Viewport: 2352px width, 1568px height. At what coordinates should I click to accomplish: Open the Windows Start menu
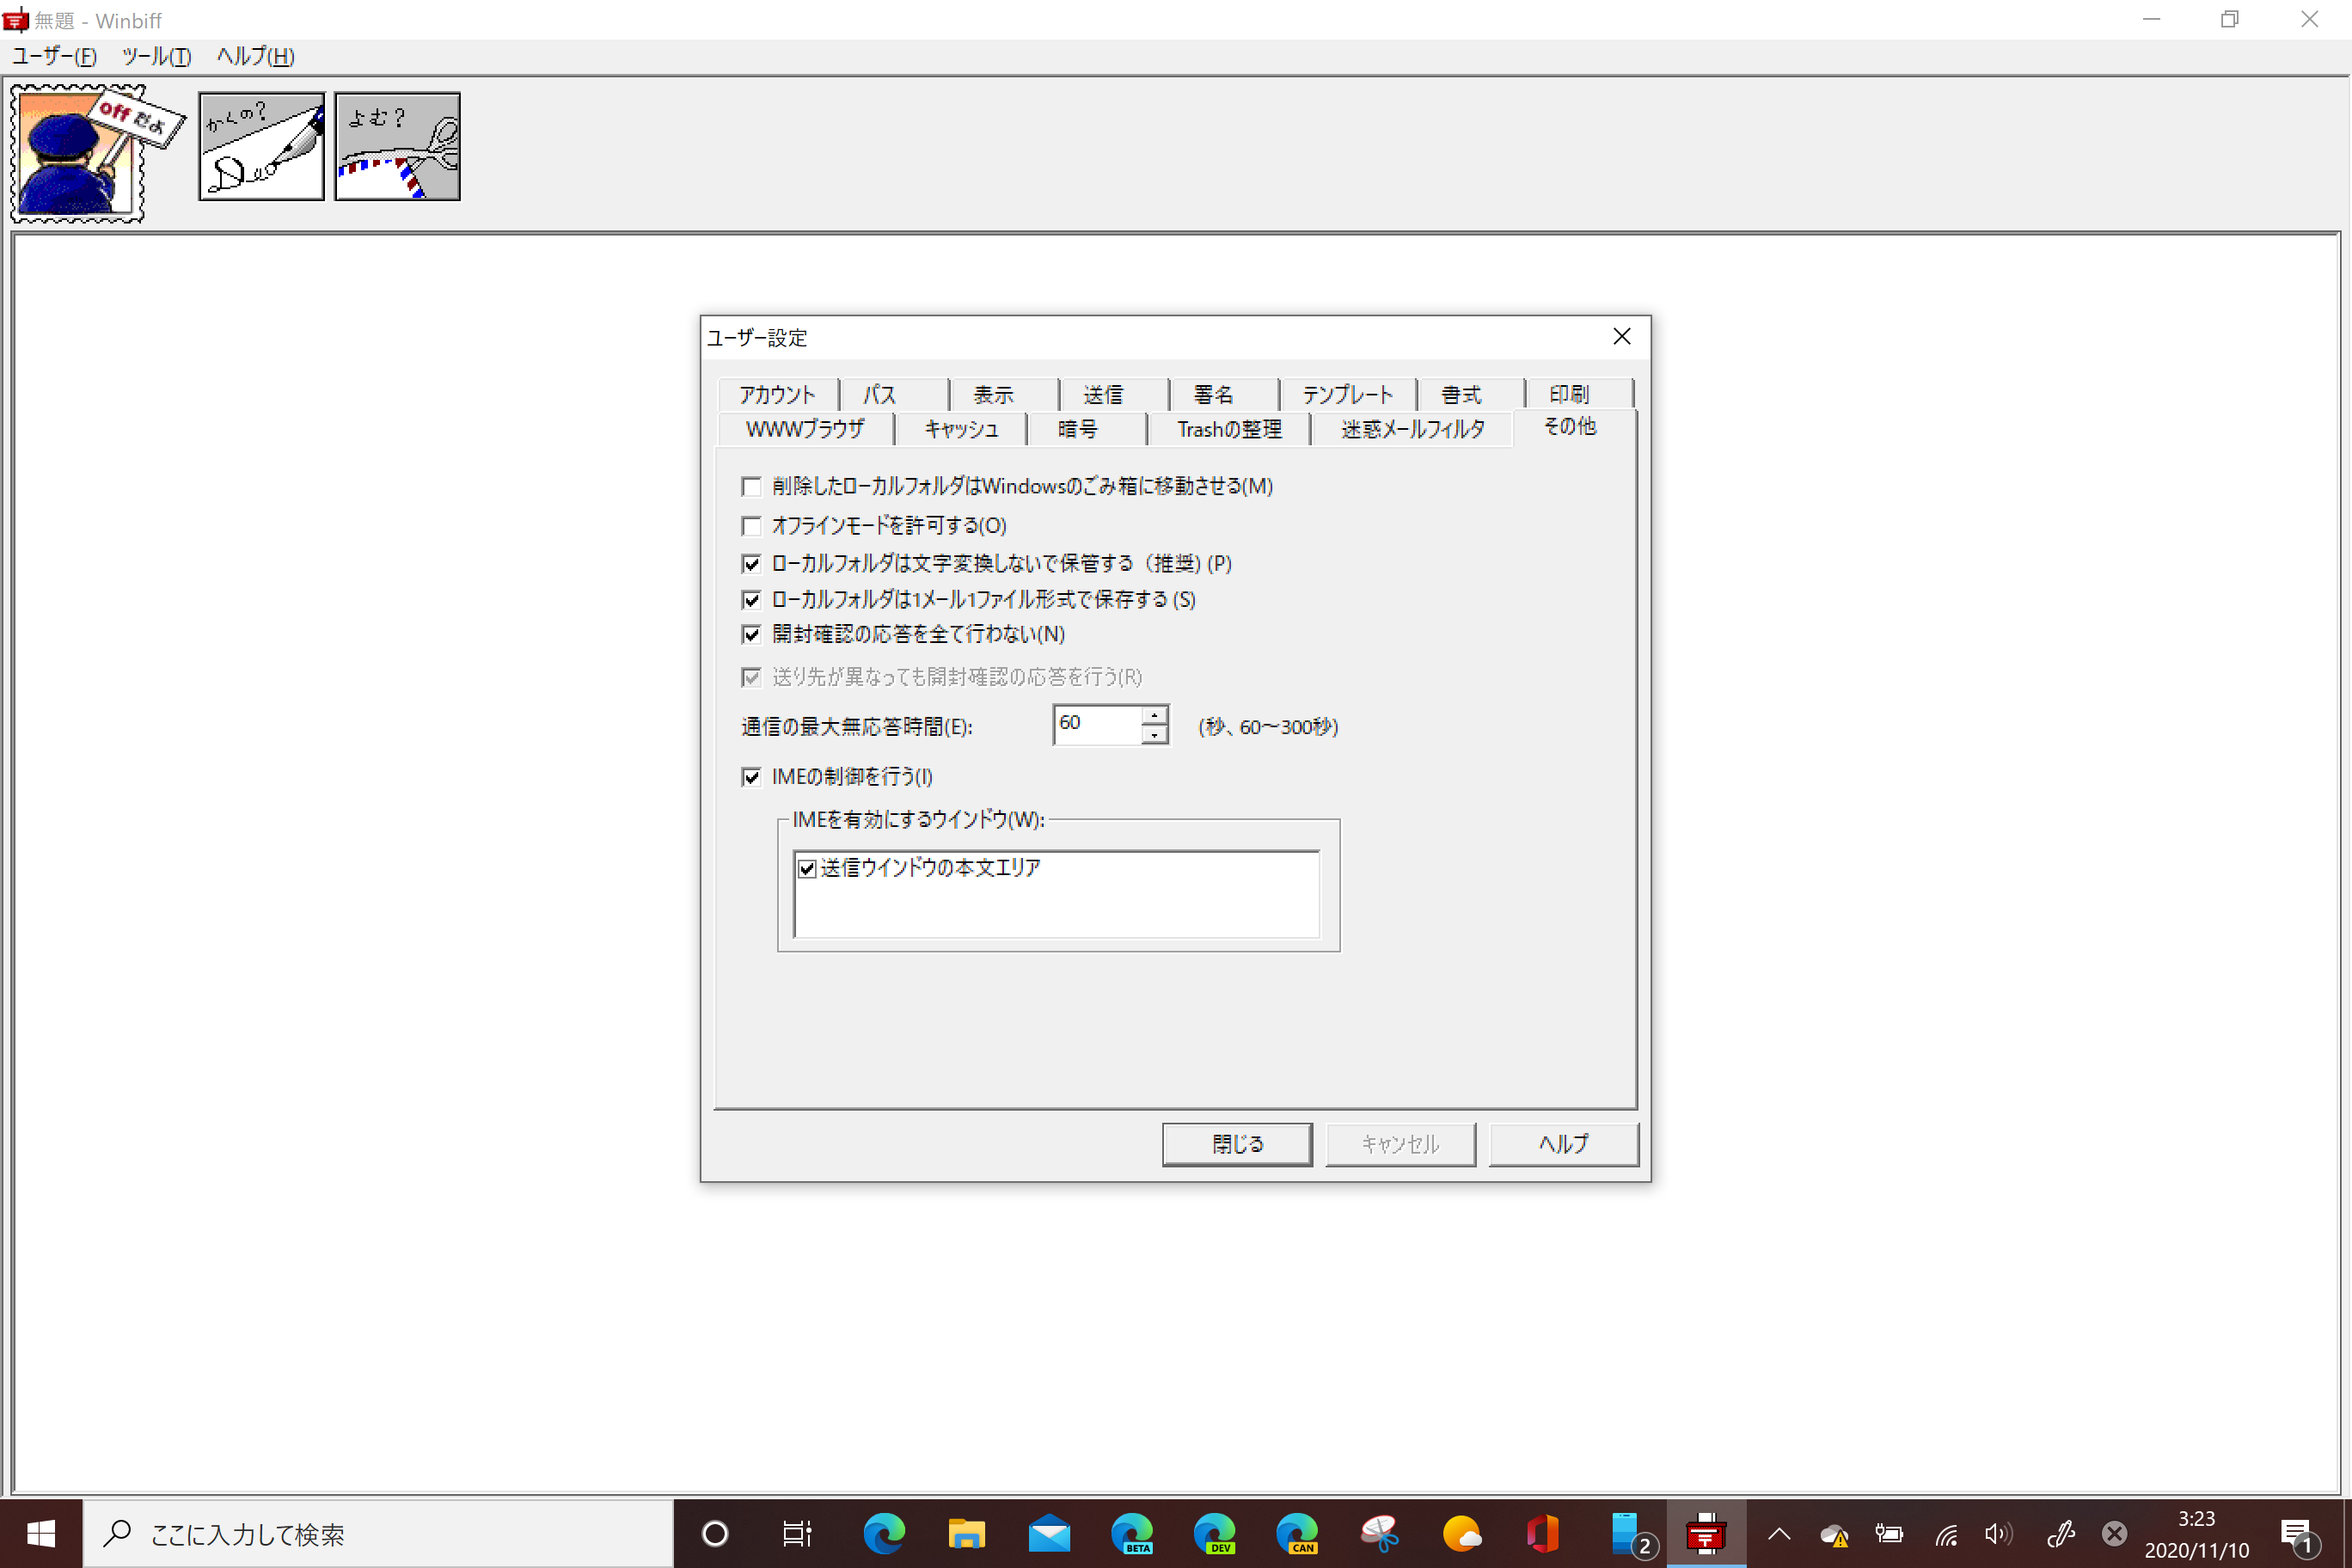[x=41, y=1533]
